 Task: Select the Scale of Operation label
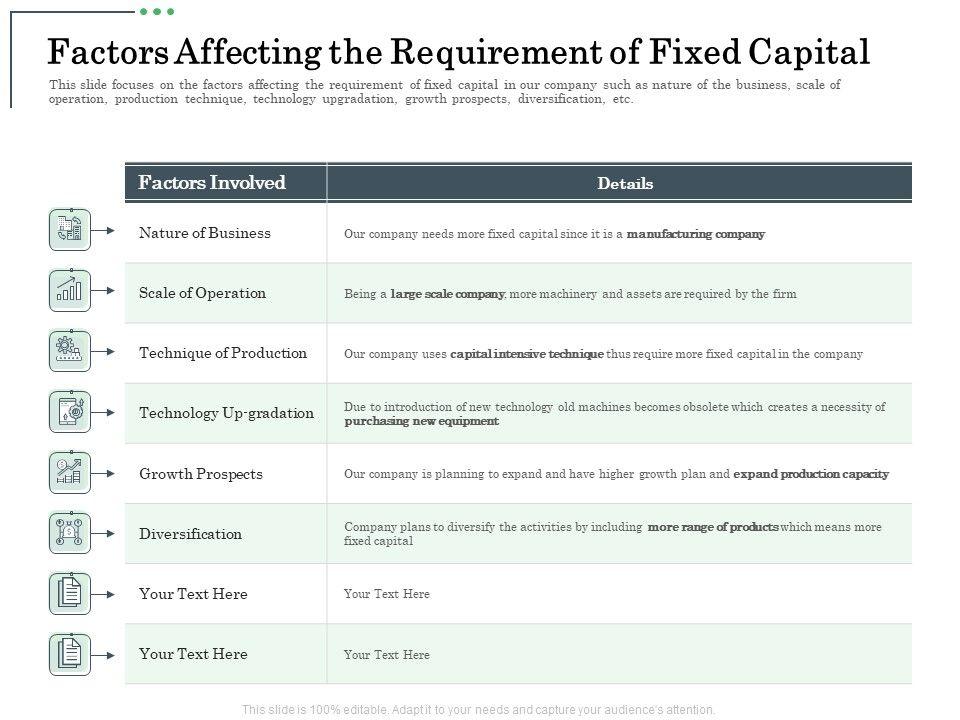(203, 293)
